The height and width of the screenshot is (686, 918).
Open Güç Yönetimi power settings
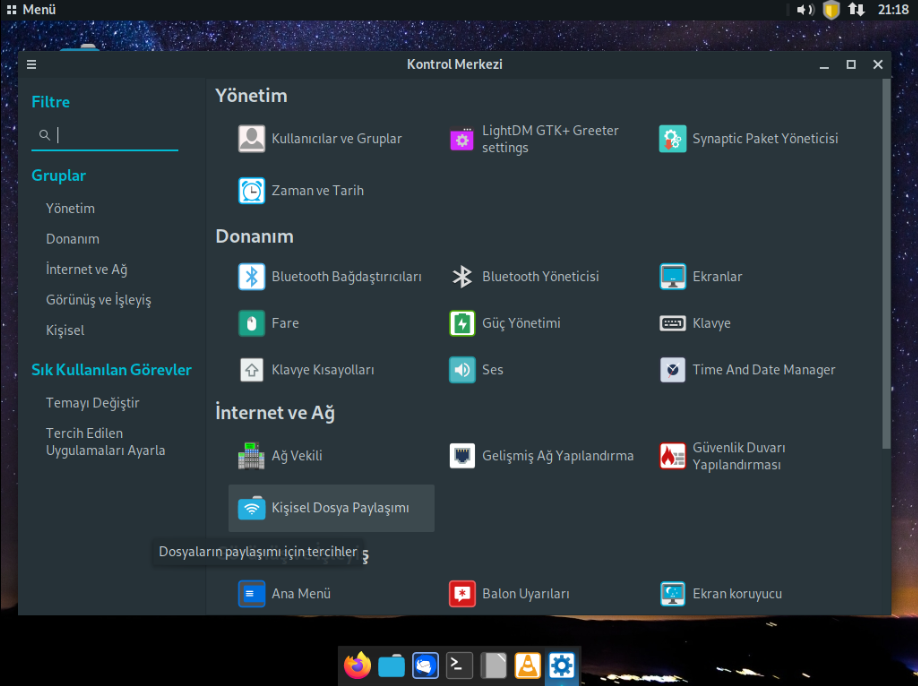click(x=505, y=323)
